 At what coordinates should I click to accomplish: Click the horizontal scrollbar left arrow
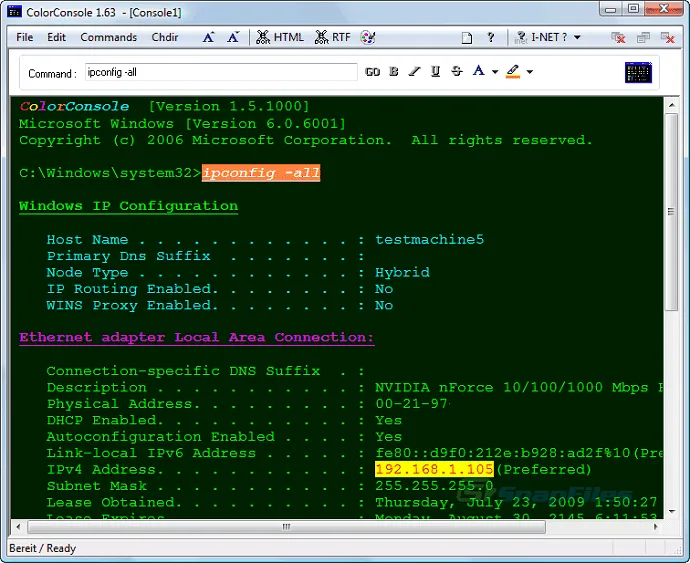(x=18, y=526)
